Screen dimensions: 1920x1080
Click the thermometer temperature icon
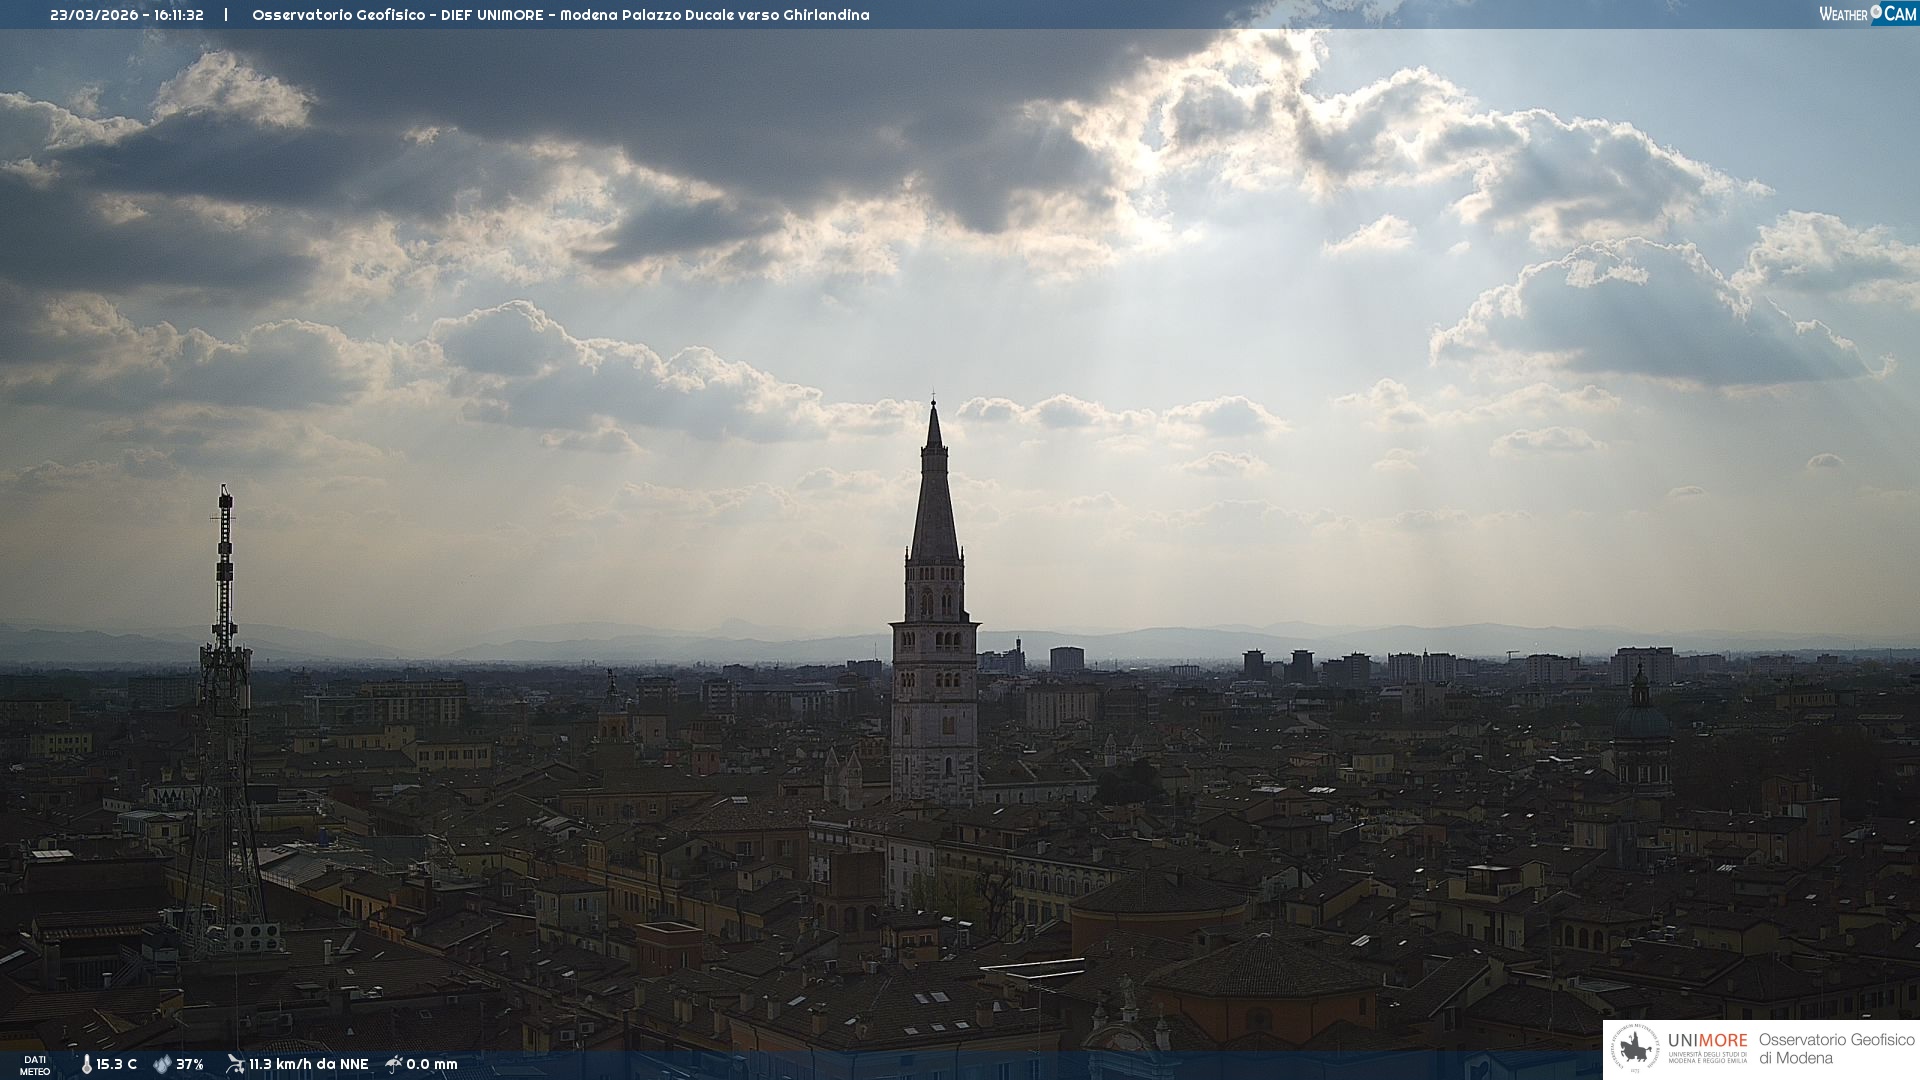pyautogui.click(x=86, y=1065)
